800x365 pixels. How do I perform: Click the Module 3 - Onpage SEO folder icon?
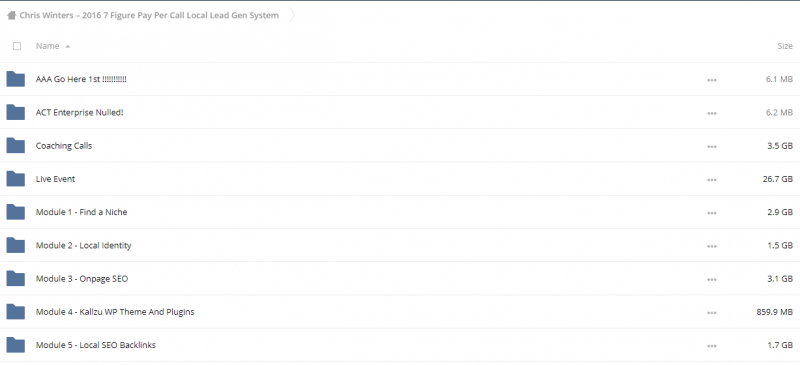coord(16,279)
